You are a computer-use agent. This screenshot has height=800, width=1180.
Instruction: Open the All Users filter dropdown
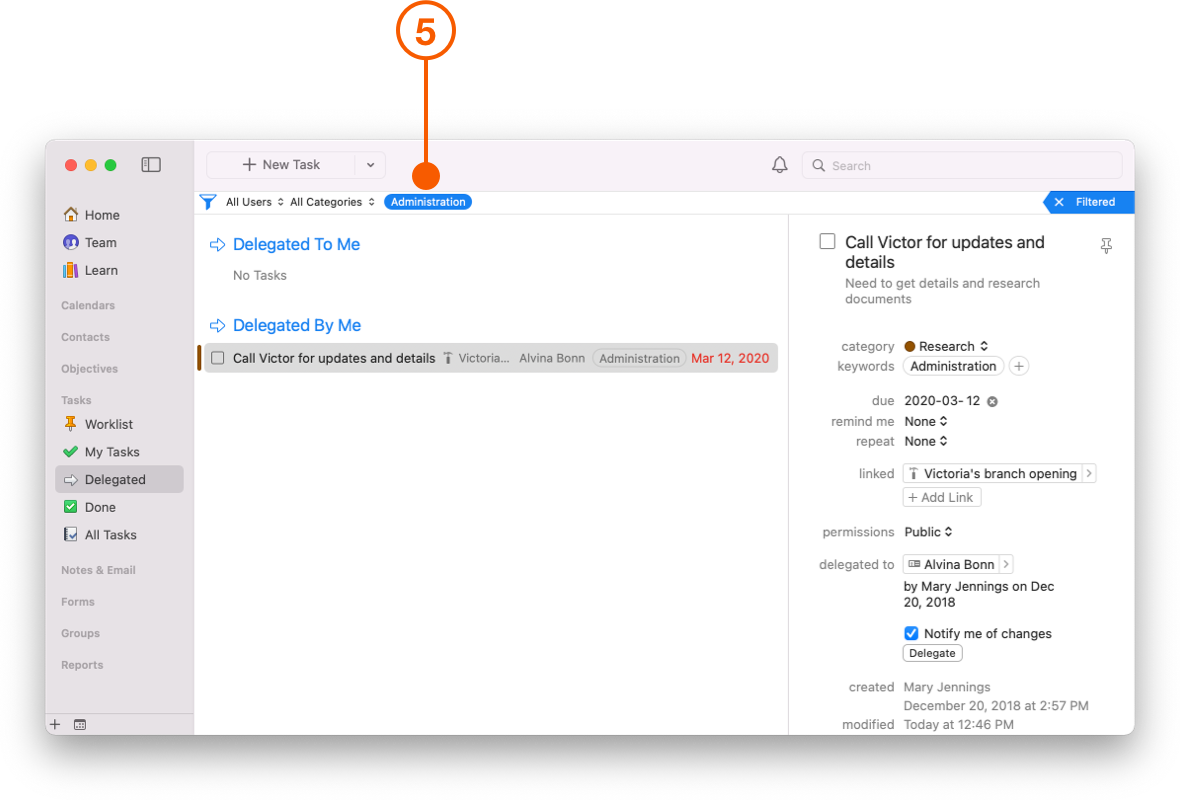(x=255, y=202)
